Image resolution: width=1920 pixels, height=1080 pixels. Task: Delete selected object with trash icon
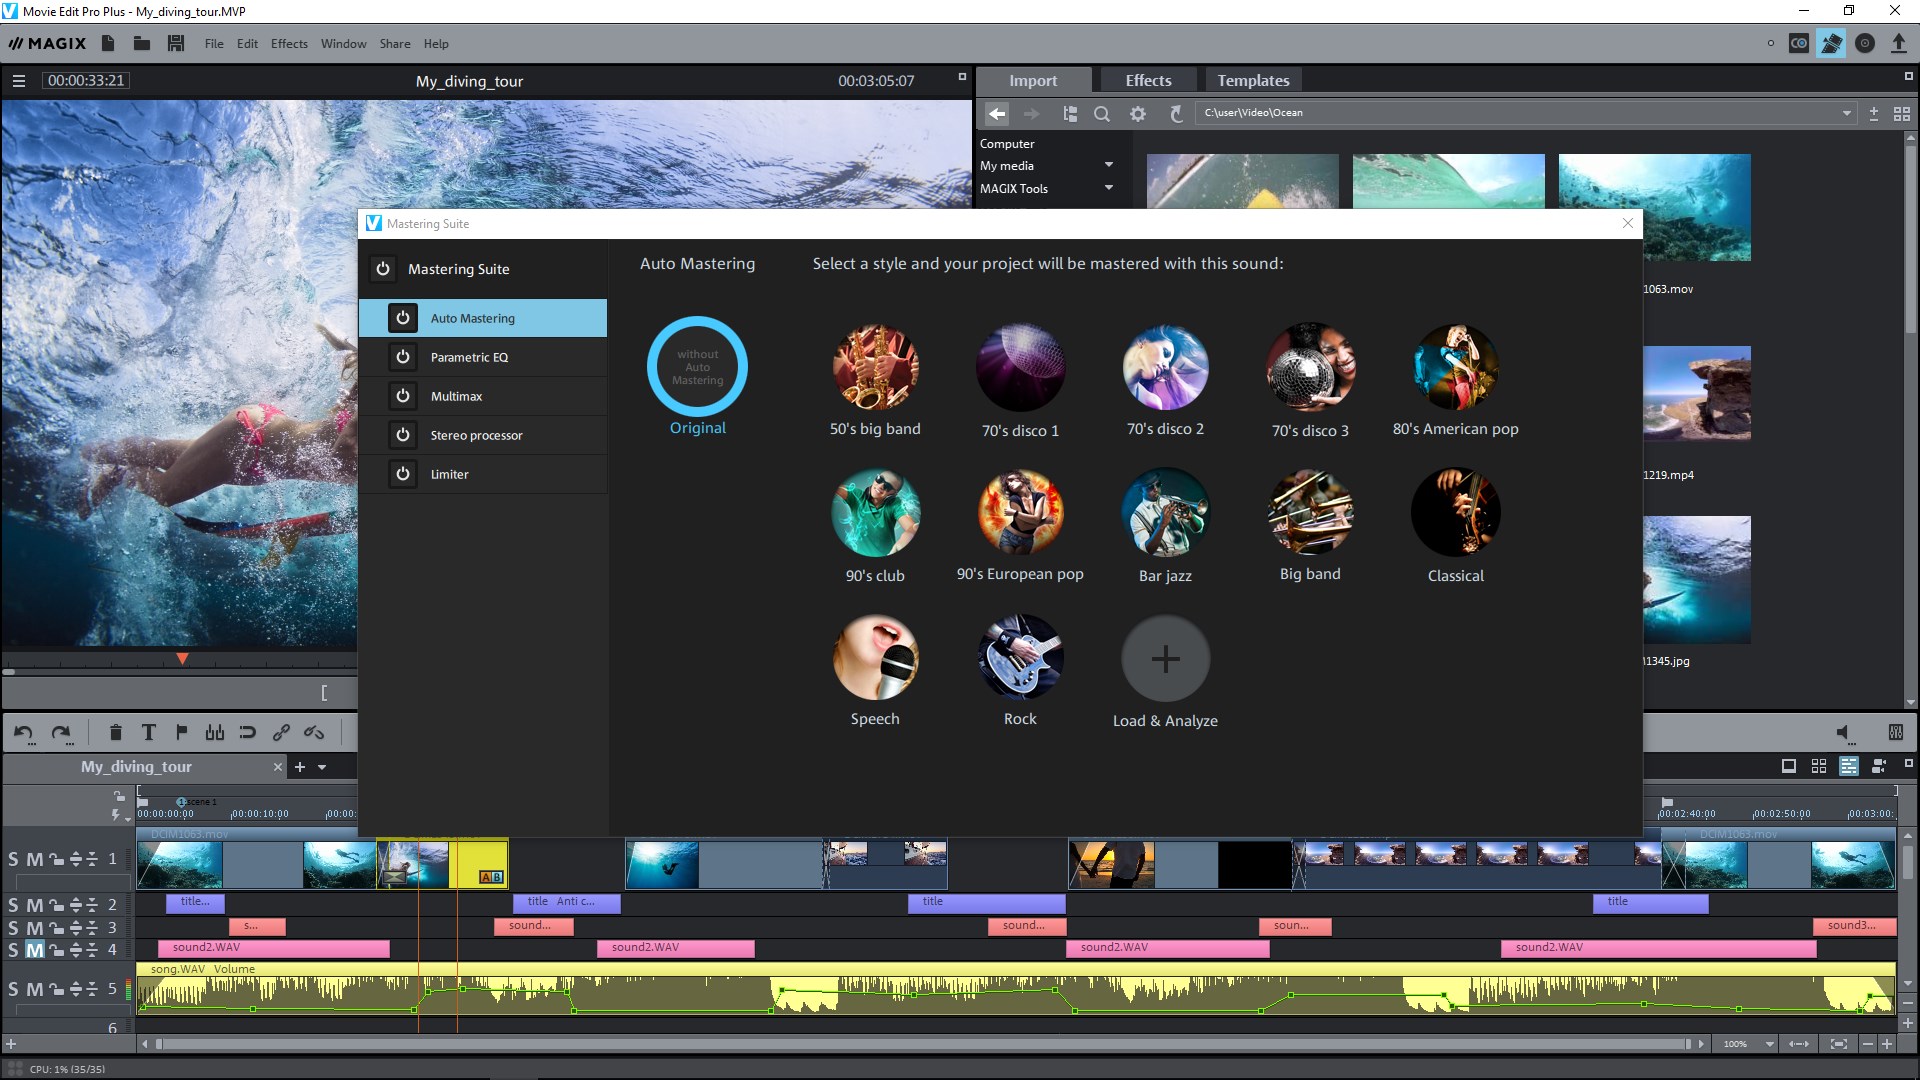(115, 733)
